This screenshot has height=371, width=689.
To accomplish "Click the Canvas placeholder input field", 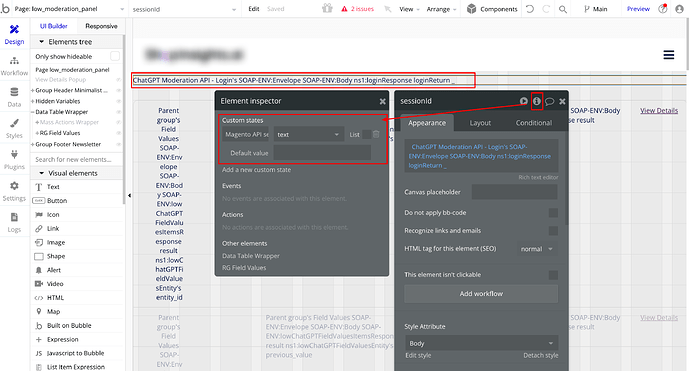I will 514,192.
